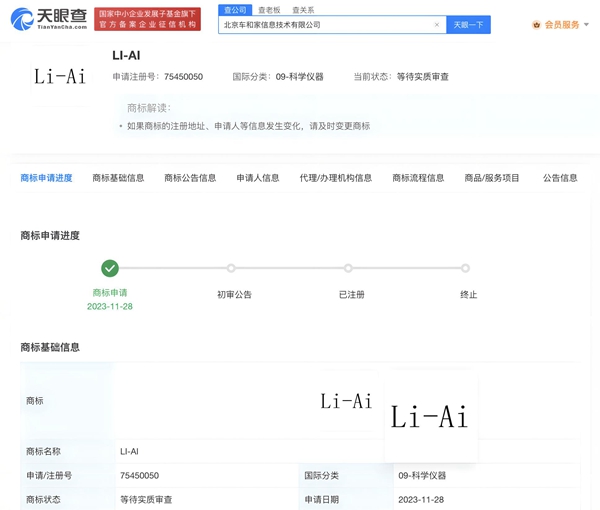Image resolution: width=600 pixels, height=510 pixels.
Task: Select the LI-AI heading text
Action: coord(126,55)
